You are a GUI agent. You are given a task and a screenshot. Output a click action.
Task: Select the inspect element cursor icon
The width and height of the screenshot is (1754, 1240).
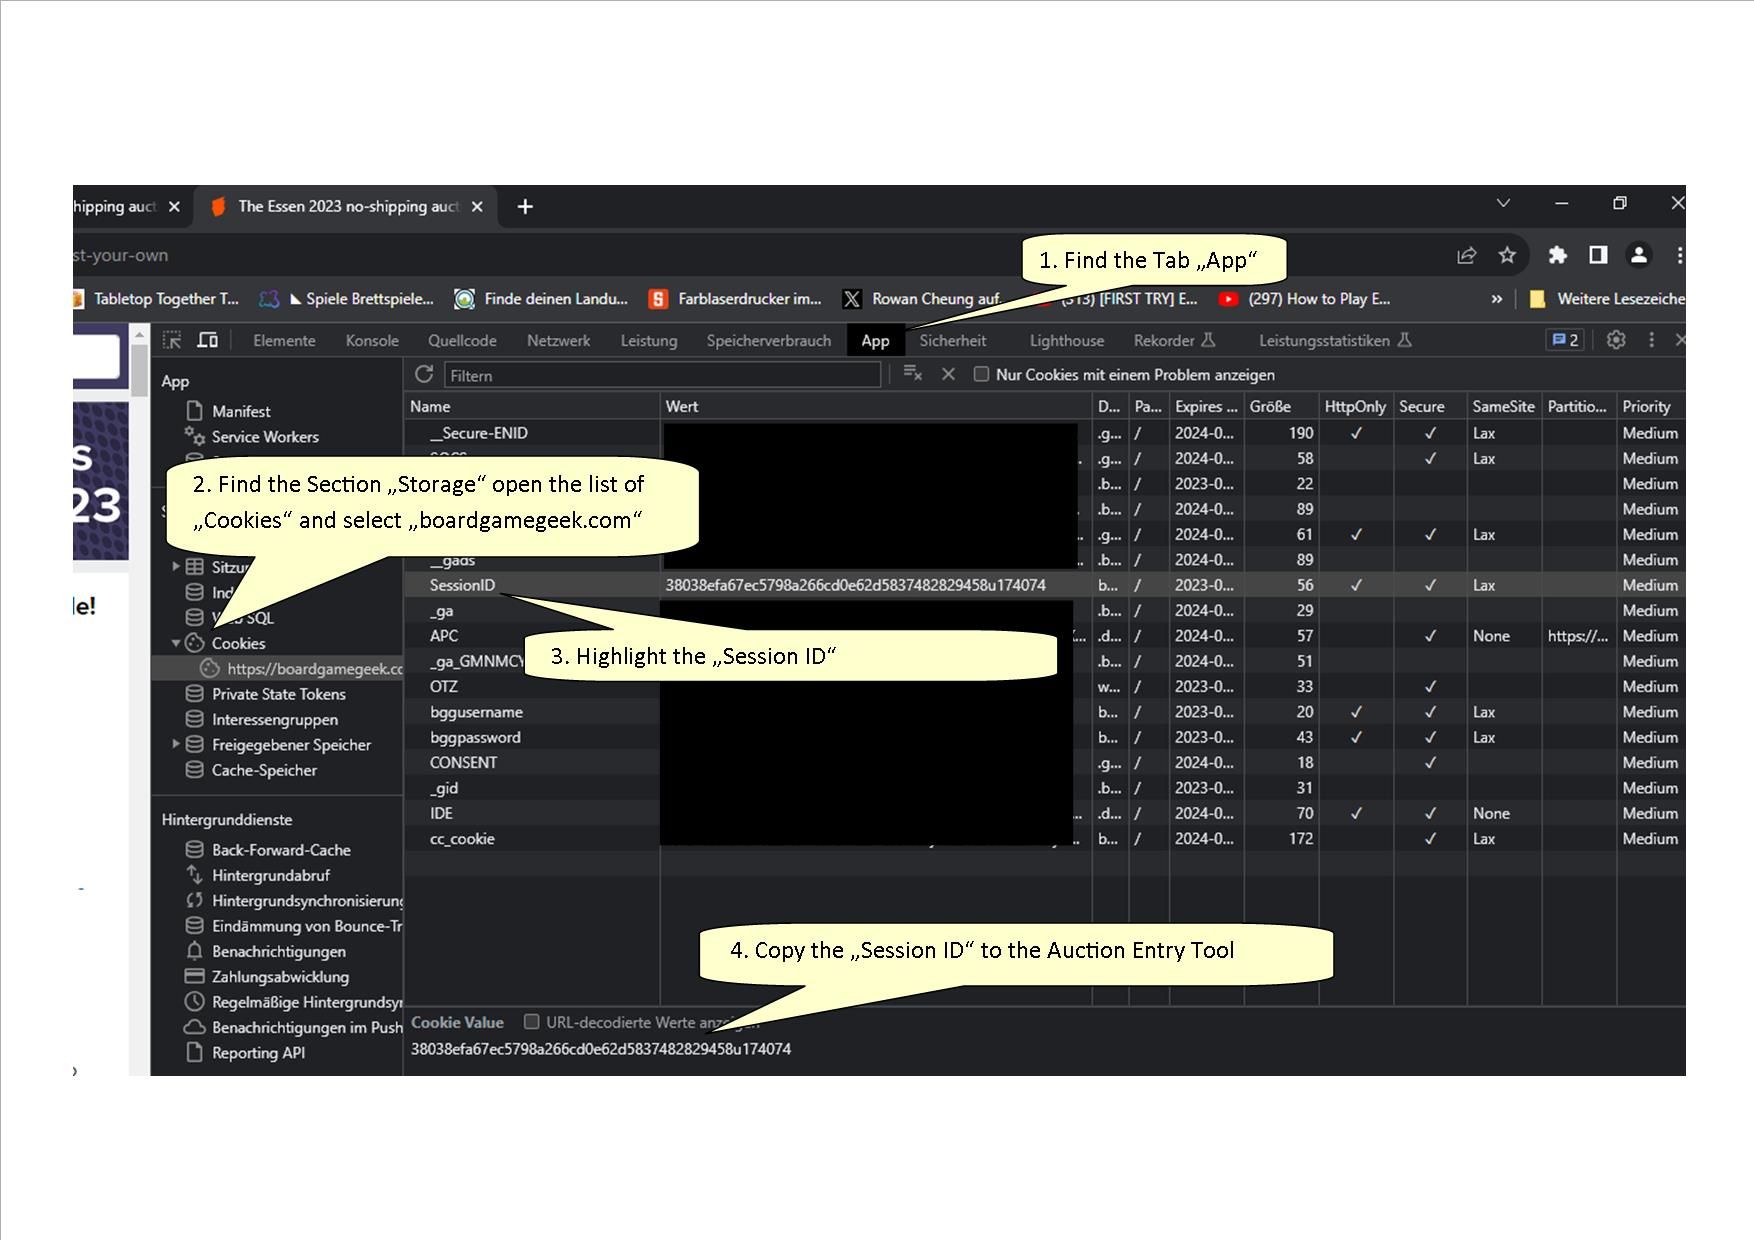pyautogui.click(x=173, y=340)
